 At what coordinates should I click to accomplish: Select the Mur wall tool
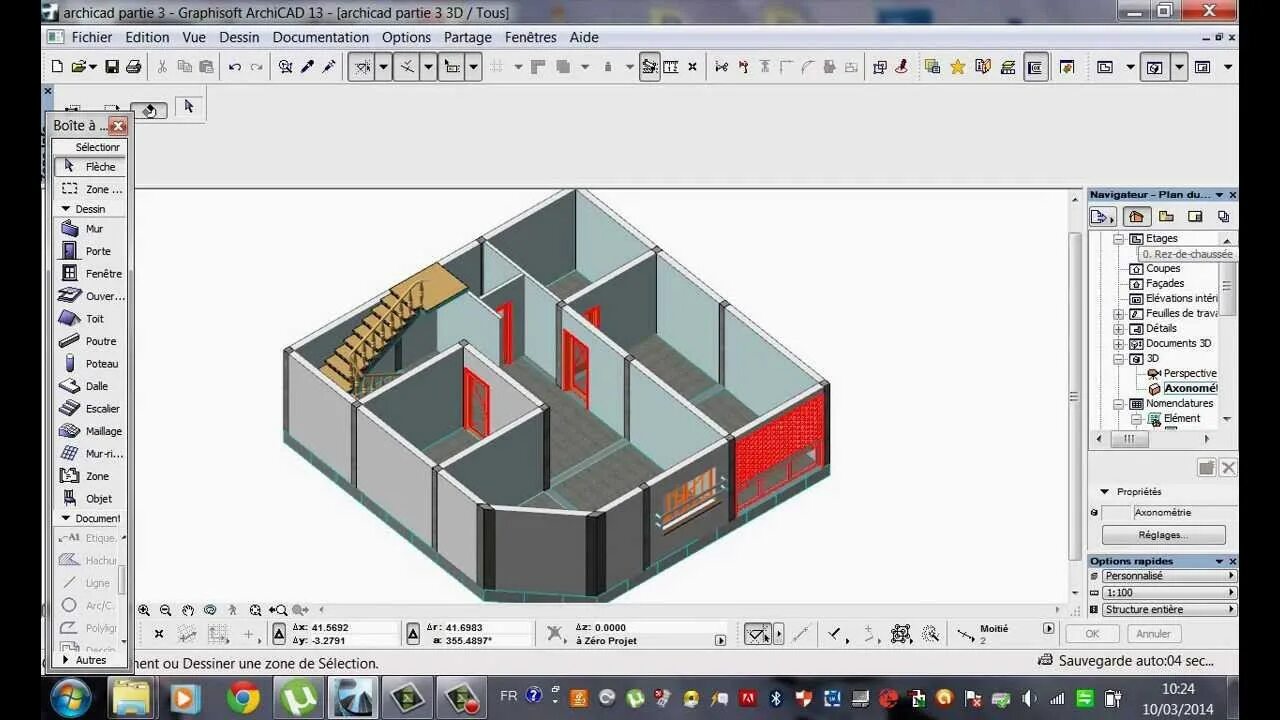(x=90, y=229)
